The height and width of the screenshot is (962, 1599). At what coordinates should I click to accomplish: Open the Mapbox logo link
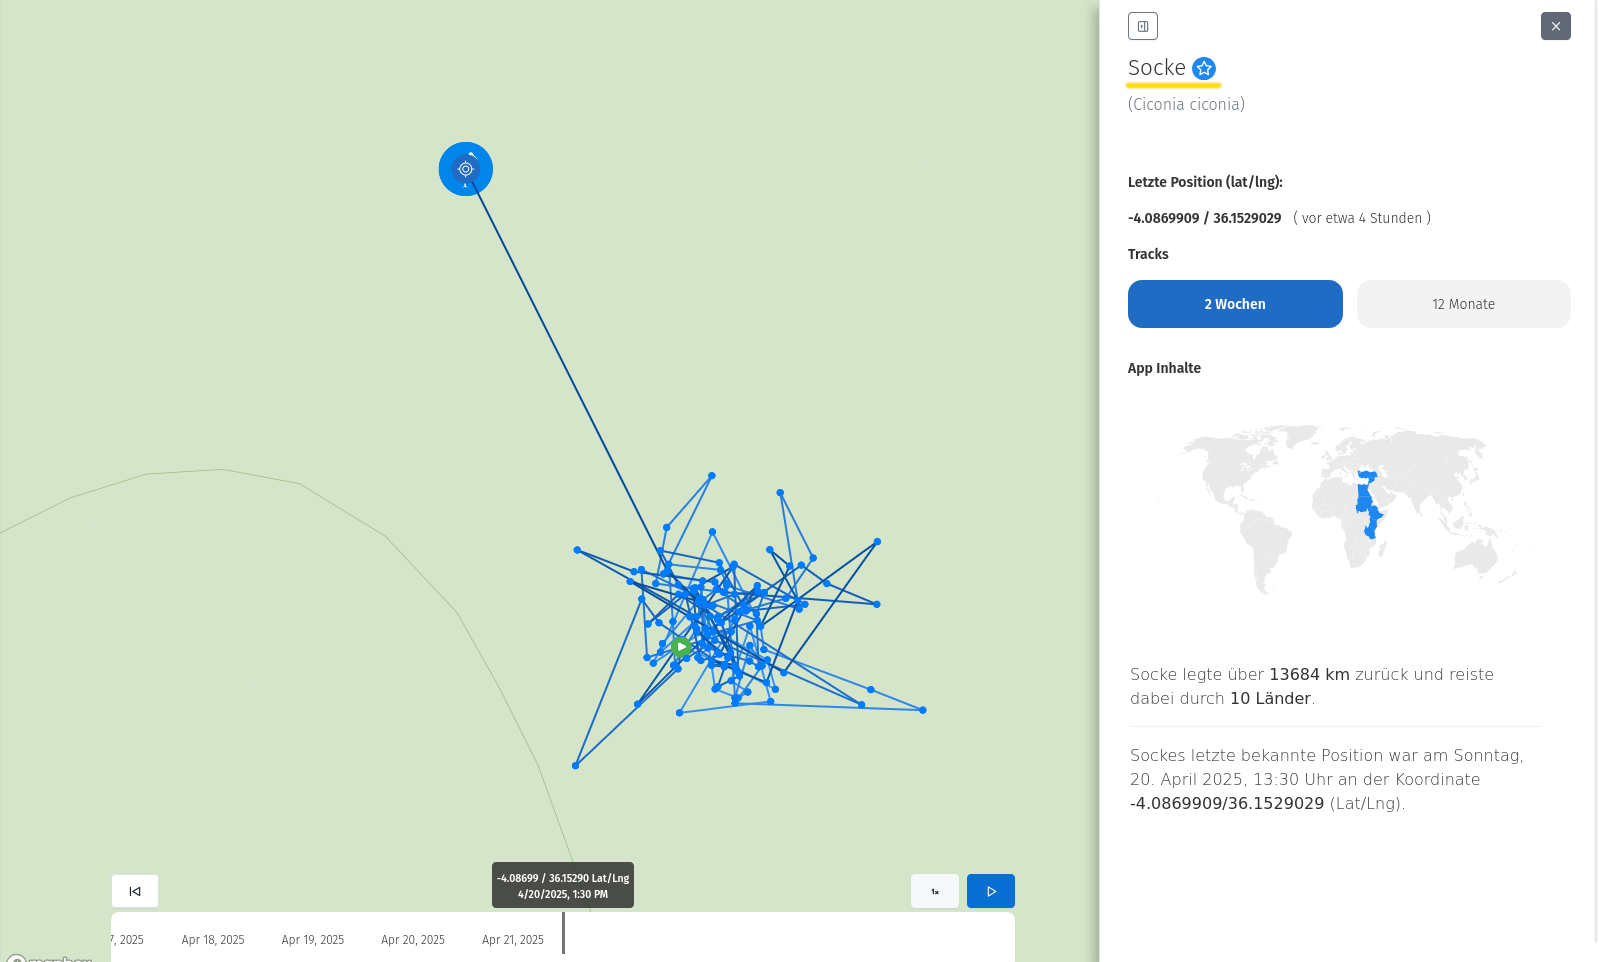pos(50,958)
